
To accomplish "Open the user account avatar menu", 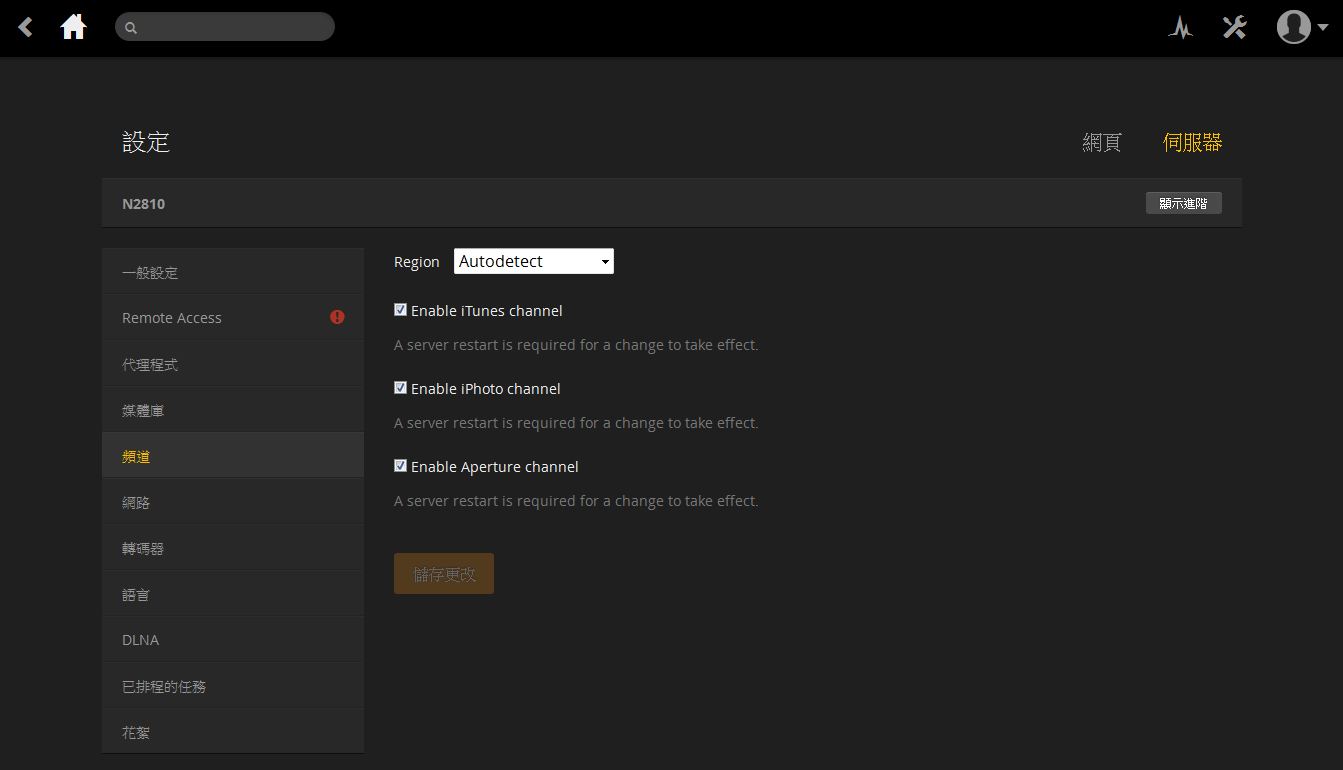I will pos(1302,27).
